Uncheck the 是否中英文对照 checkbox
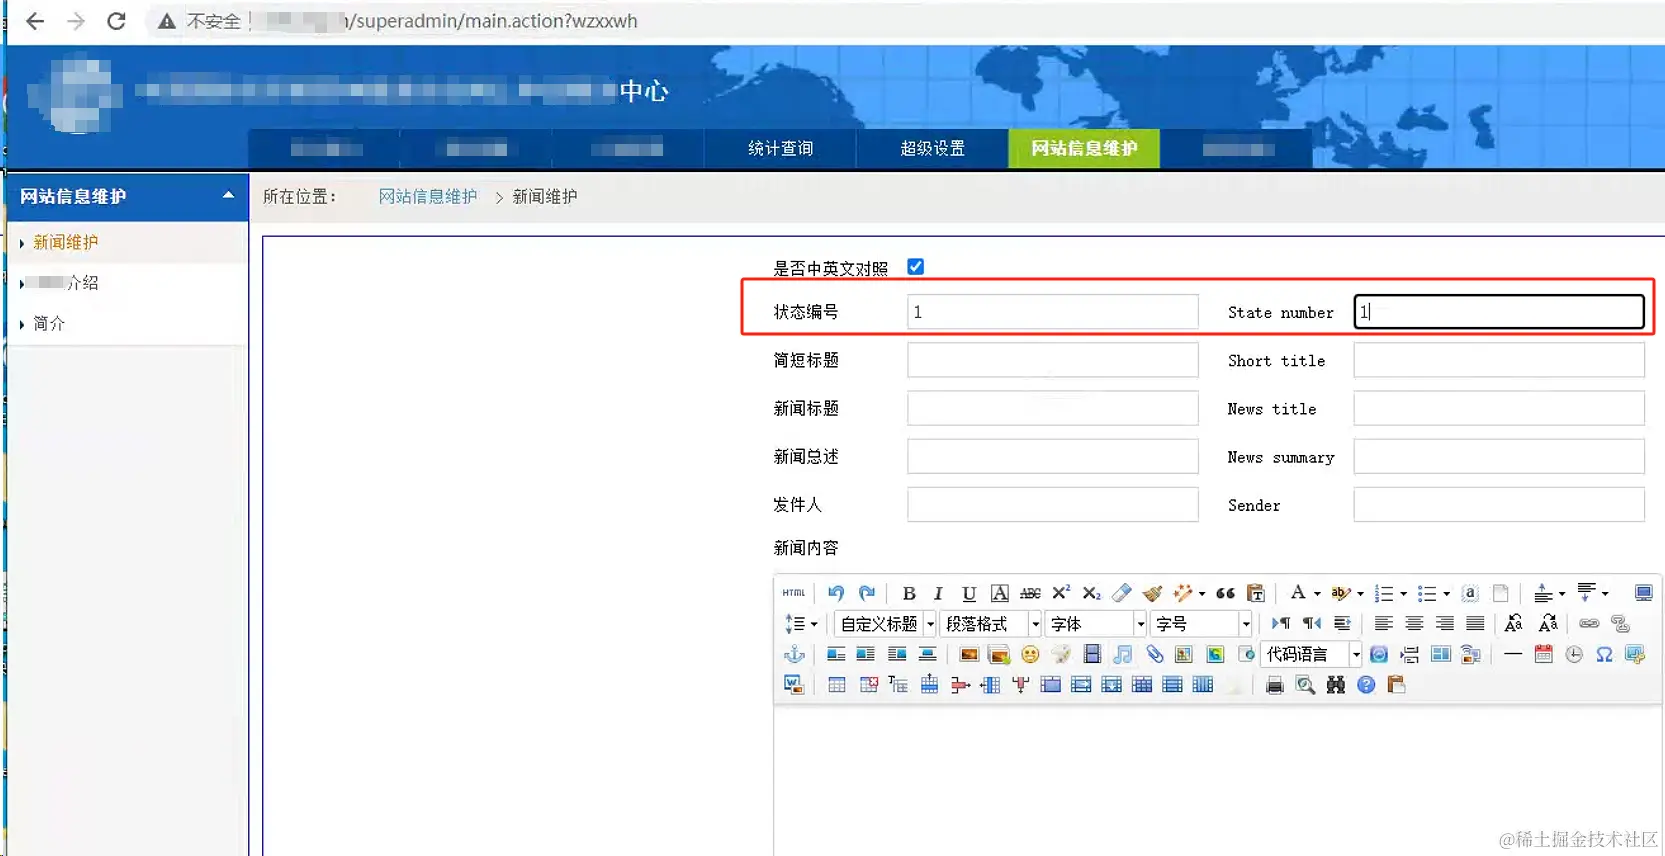 click(916, 267)
